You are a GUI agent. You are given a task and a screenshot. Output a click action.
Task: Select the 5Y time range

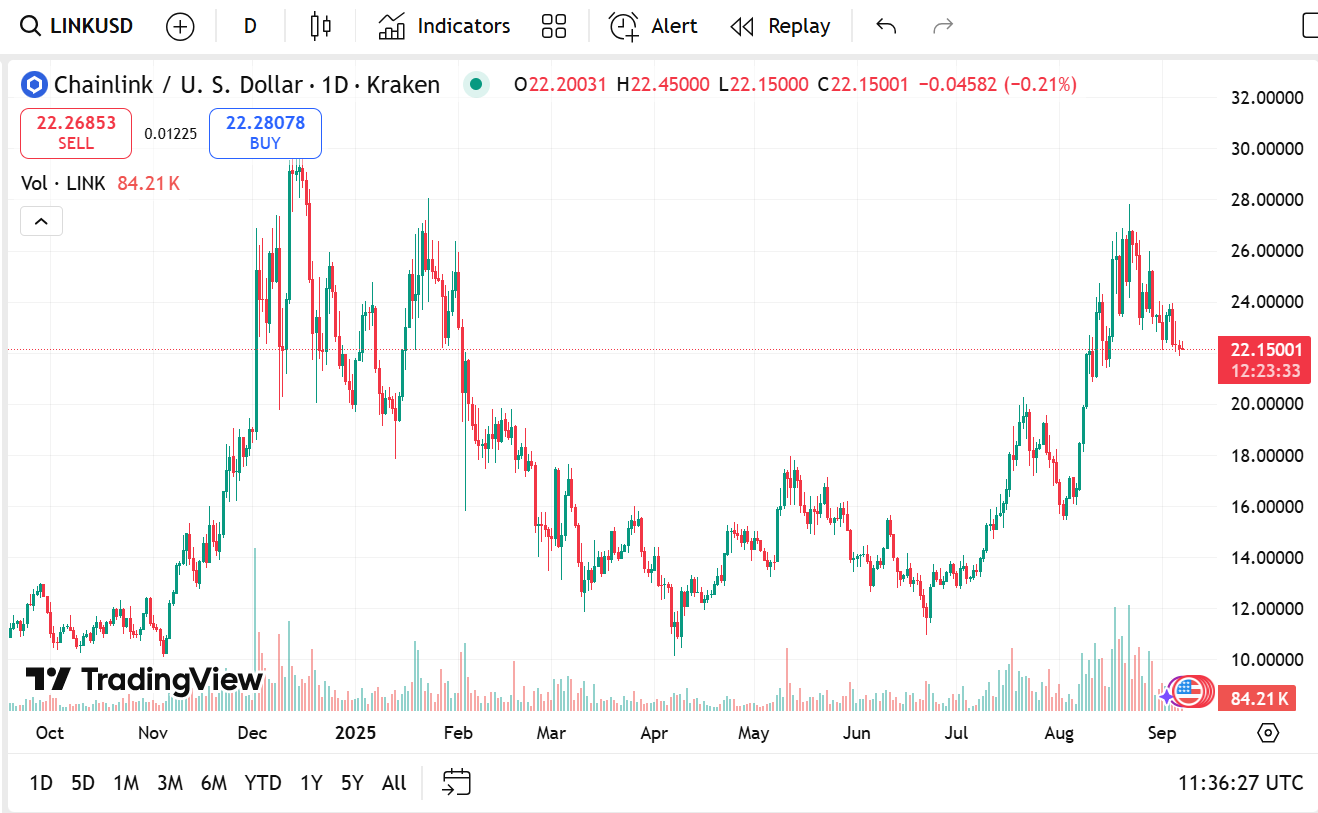(352, 783)
